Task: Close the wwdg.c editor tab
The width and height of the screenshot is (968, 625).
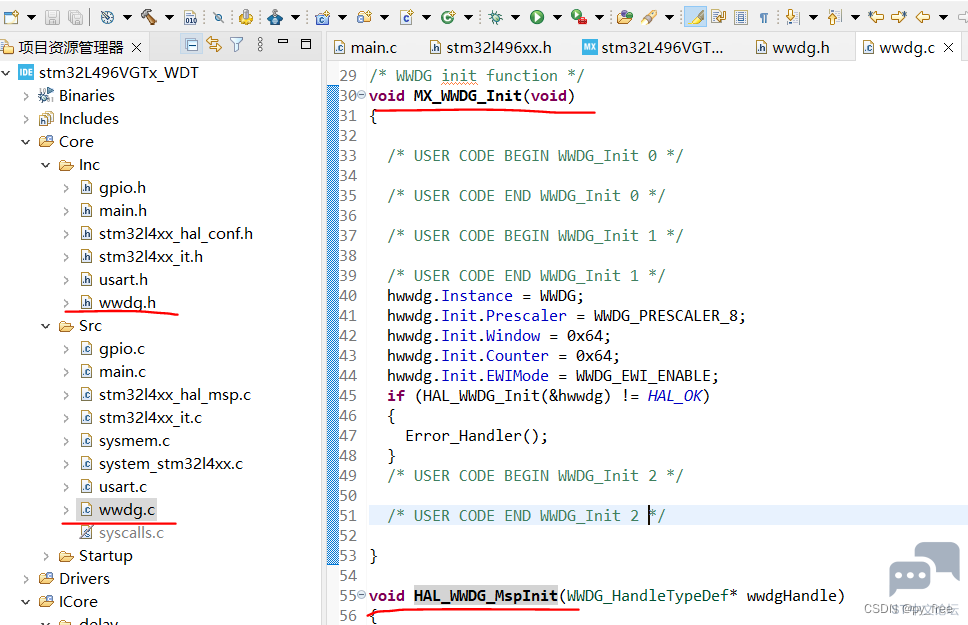Action: pos(949,48)
